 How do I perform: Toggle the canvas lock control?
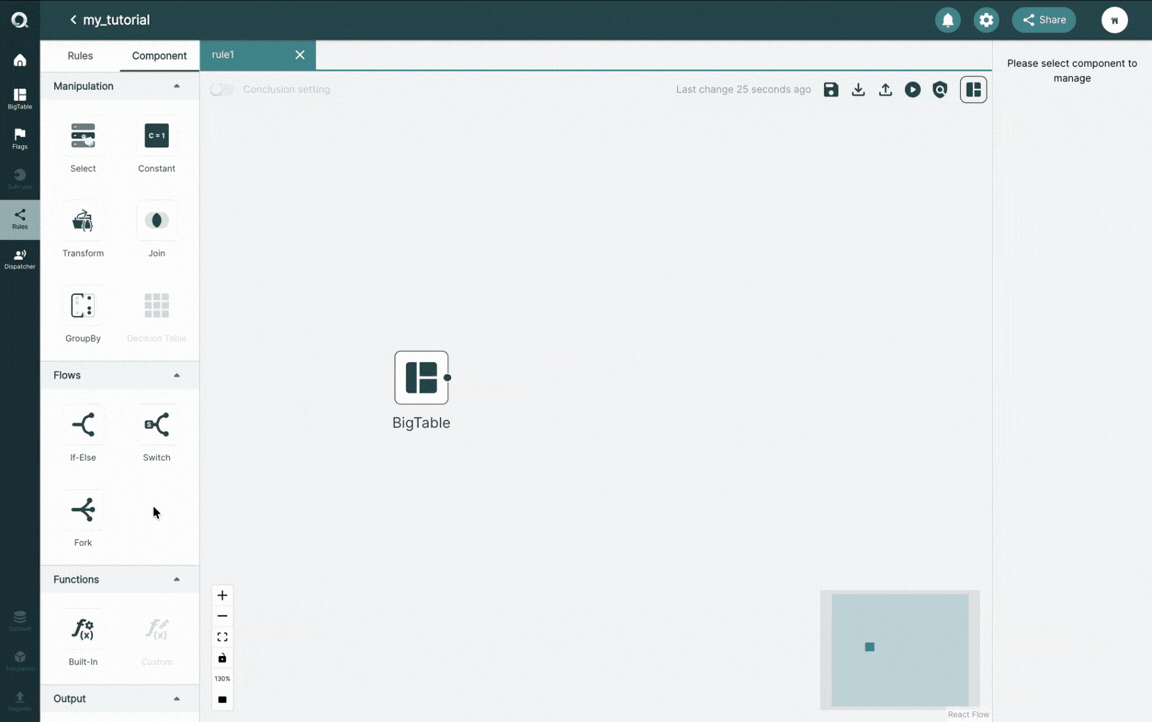(222, 658)
